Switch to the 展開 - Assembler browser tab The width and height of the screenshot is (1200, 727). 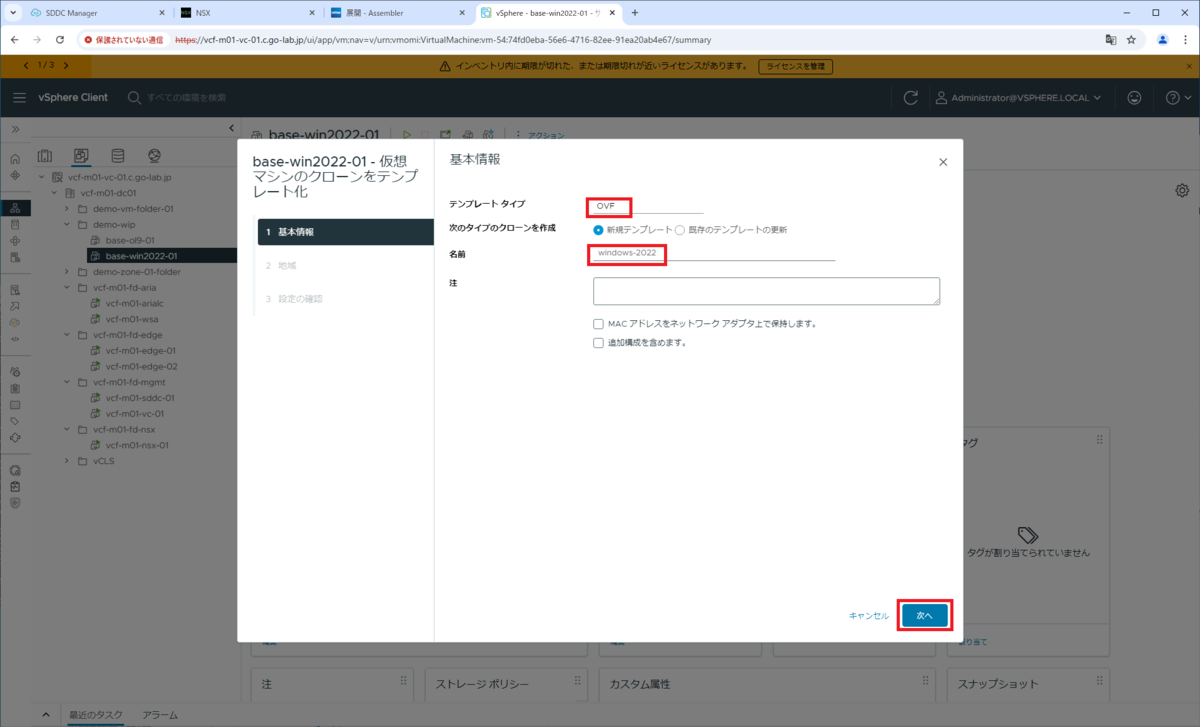tap(396, 13)
